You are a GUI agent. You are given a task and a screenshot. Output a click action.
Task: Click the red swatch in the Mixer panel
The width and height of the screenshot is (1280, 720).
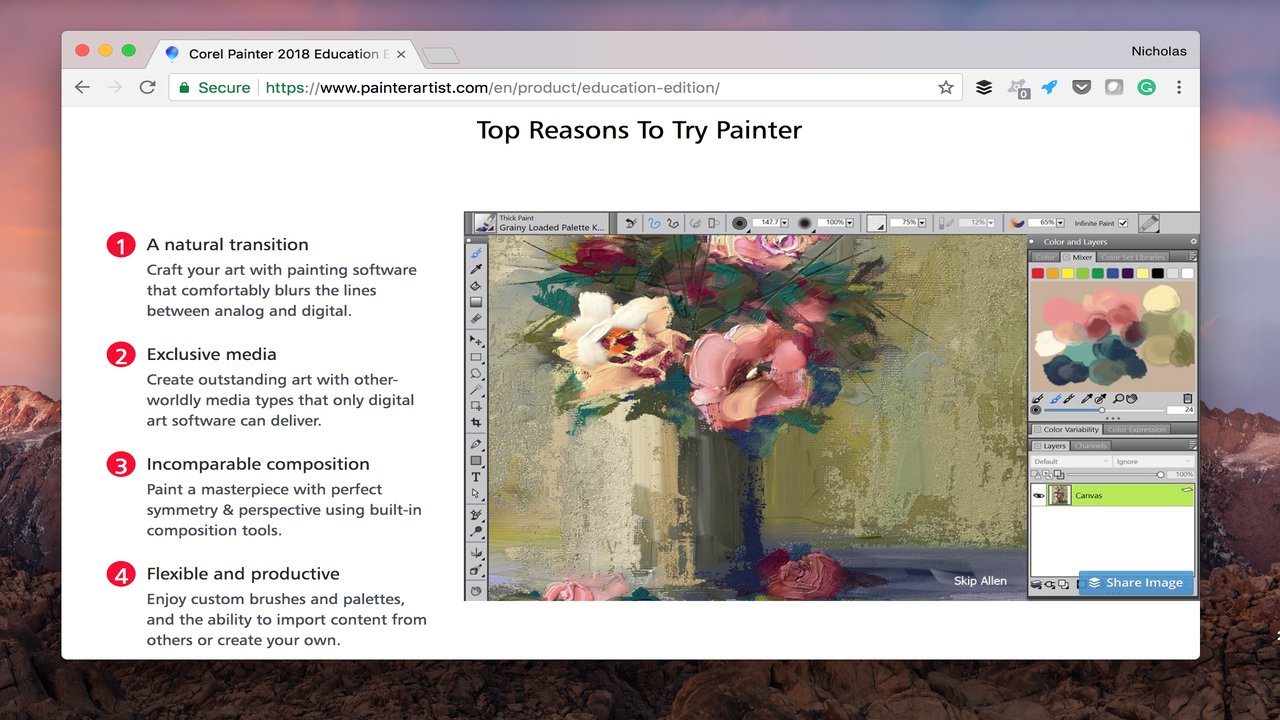[1037, 273]
